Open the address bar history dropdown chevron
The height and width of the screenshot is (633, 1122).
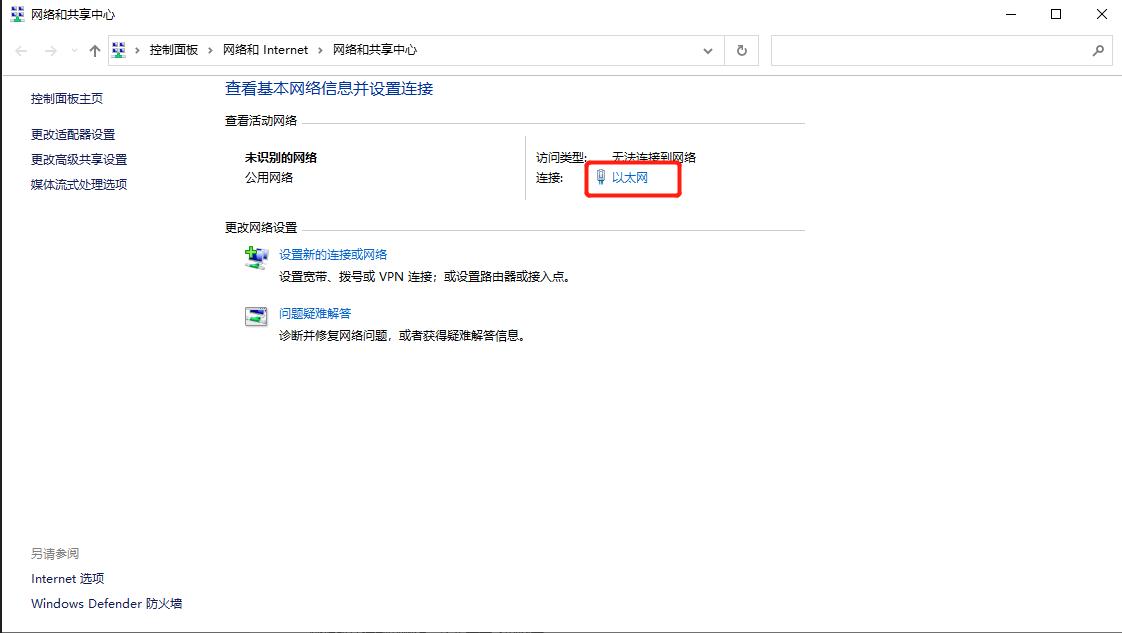coord(708,49)
